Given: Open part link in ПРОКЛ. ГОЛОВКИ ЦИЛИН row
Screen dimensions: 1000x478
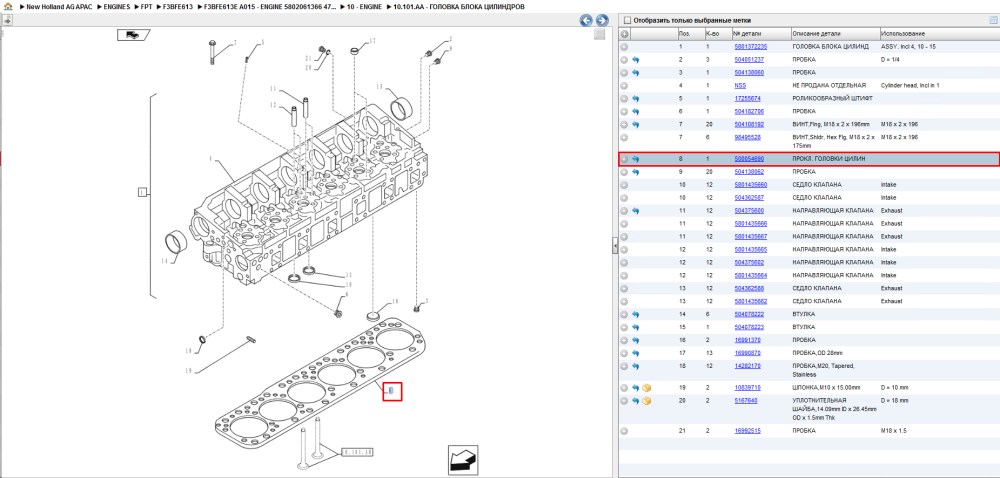Looking at the screenshot, I should [749, 159].
